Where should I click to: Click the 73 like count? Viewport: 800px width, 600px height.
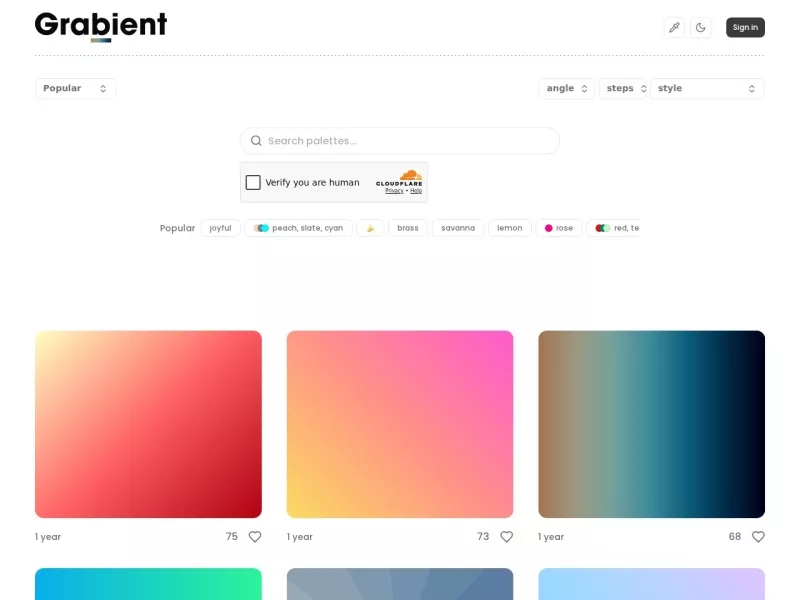483,537
